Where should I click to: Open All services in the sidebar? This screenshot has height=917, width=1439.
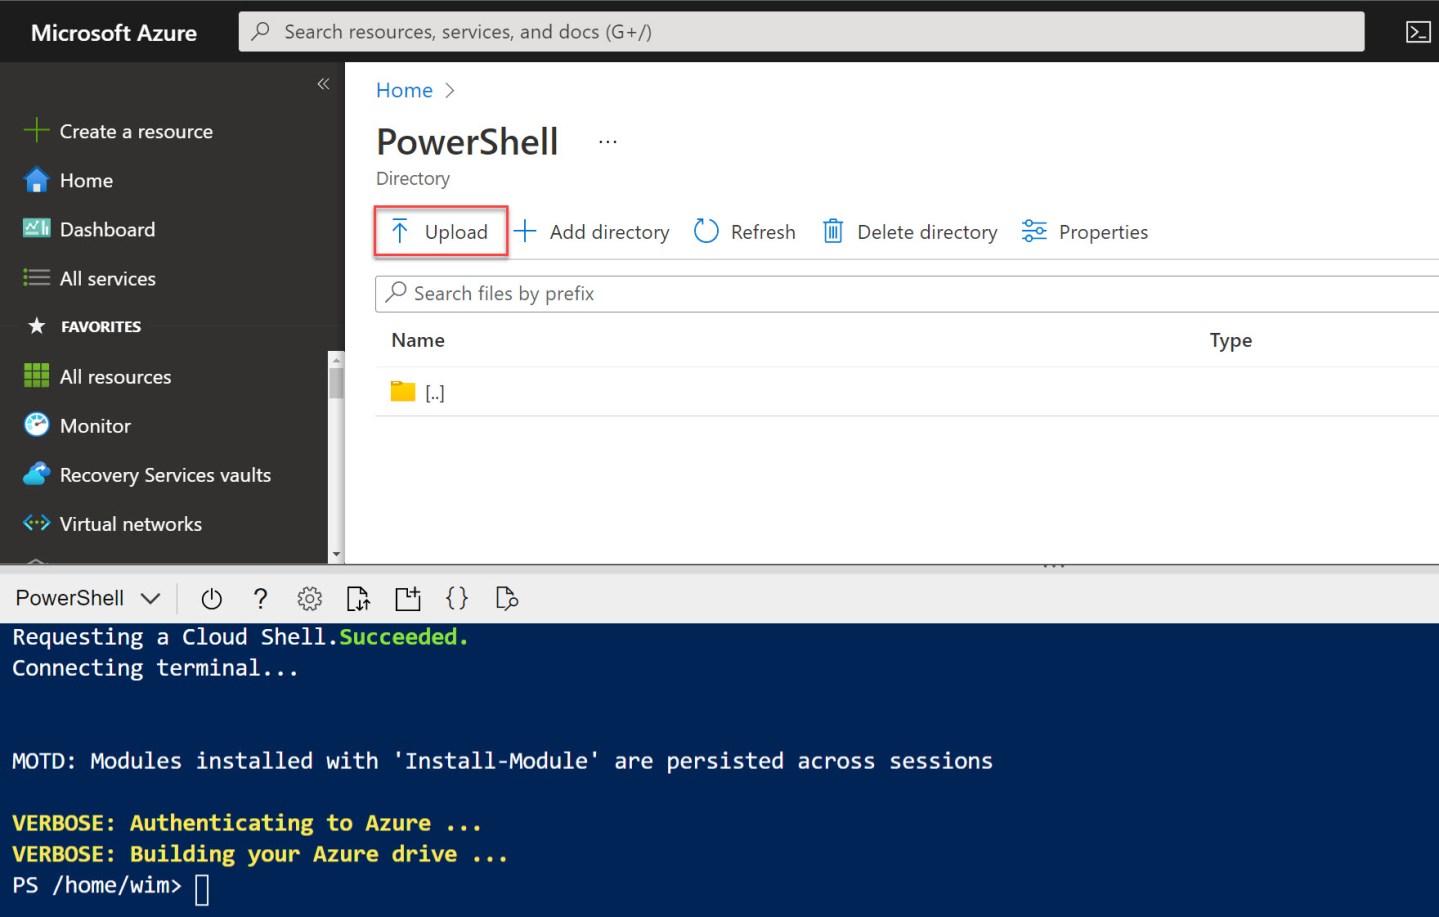(107, 278)
